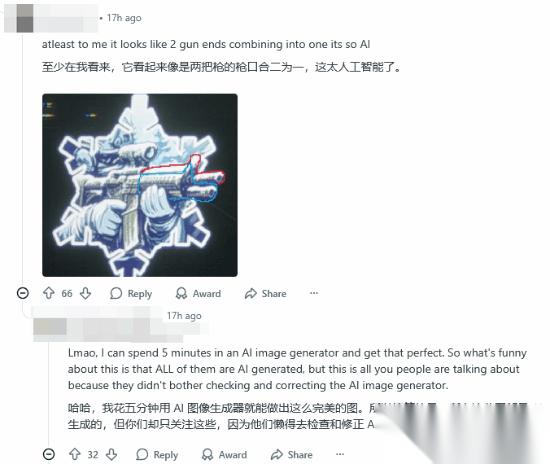Upvote the 32-point reply
Screen dimensions: 550x464
(74, 455)
